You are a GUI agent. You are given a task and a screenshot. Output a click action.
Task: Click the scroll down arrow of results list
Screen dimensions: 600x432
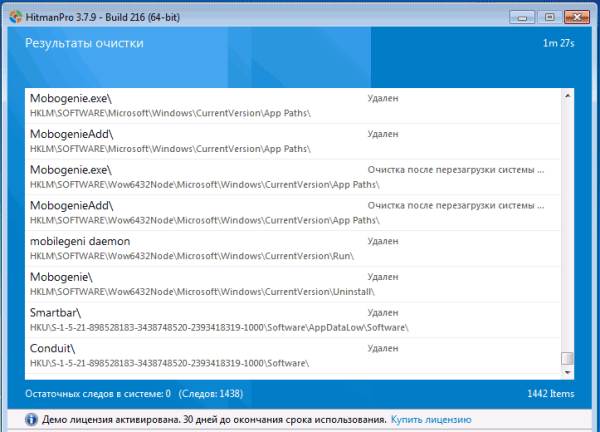click(567, 372)
